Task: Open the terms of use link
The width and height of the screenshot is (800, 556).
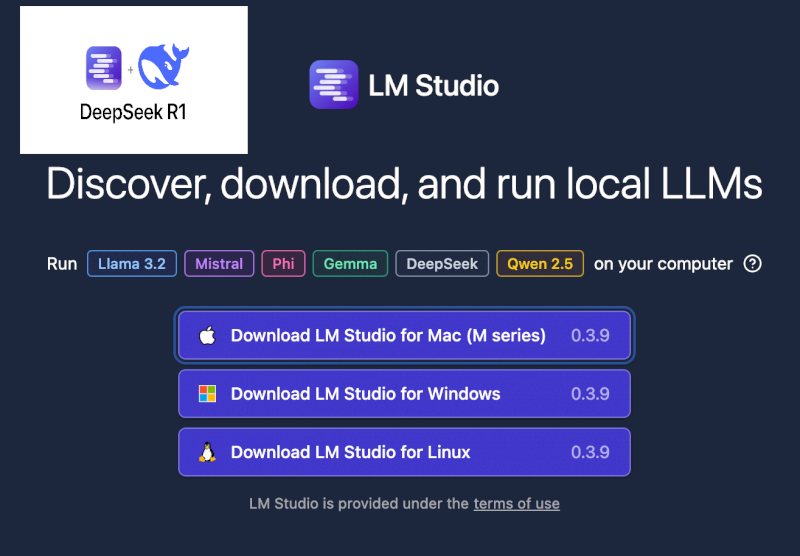Action: pos(516,504)
